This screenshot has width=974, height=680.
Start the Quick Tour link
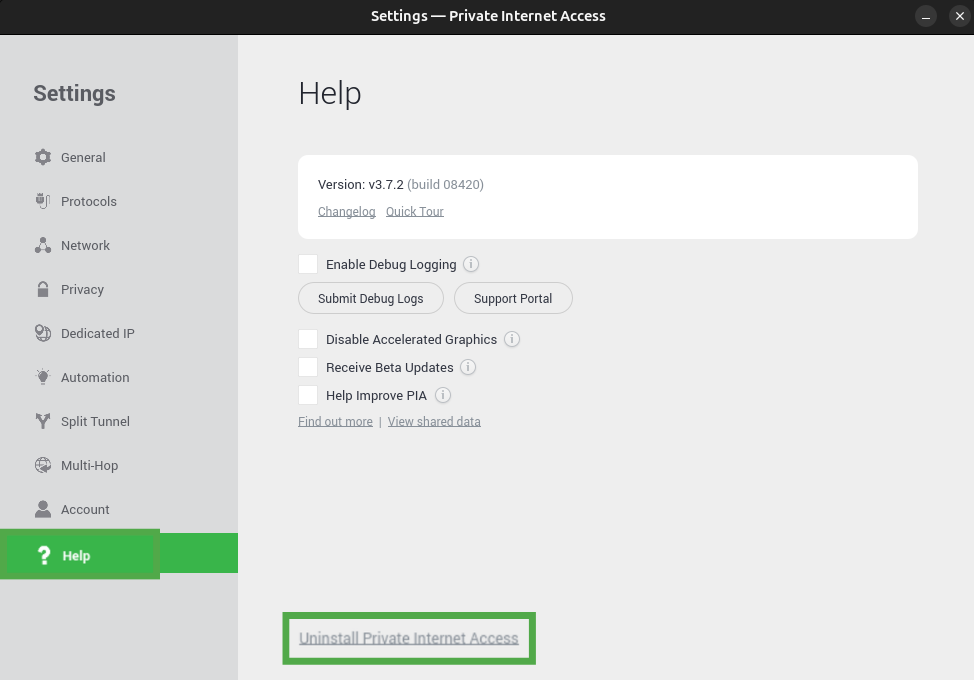pyautogui.click(x=415, y=212)
